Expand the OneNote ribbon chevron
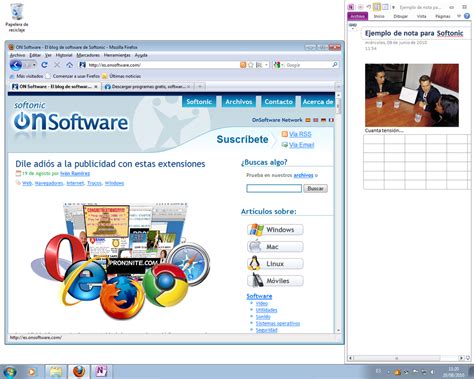Viewport: 474px width, 379px height. click(459, 16)
